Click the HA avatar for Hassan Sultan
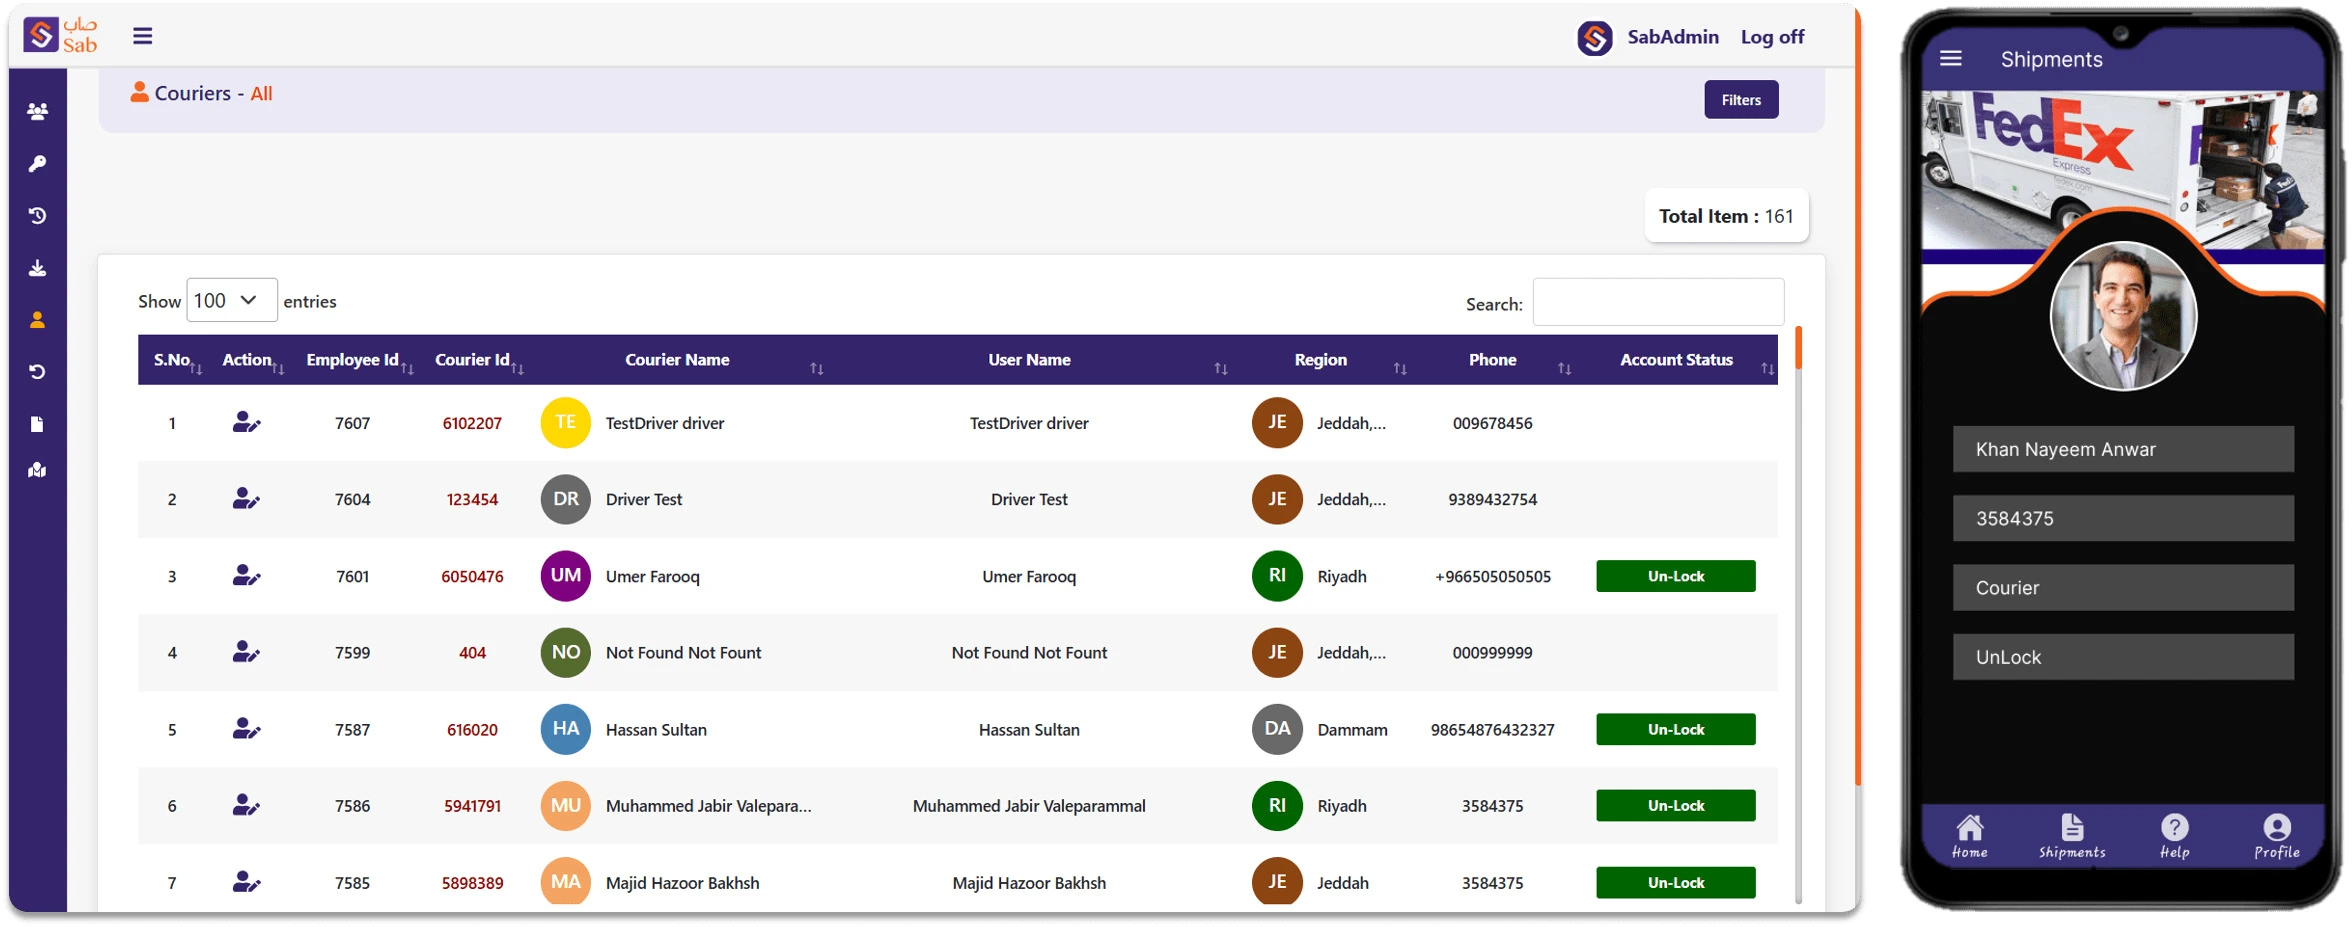2352x927 pixels. pyautogui.click(x=565, y=729)
